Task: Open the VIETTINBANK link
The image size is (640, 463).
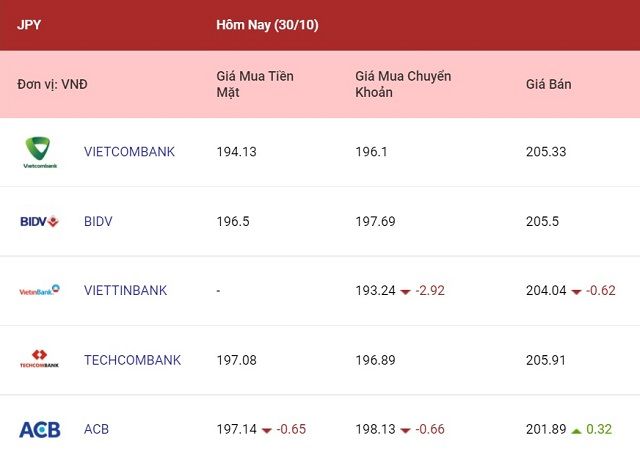Action: click(125, 290)
